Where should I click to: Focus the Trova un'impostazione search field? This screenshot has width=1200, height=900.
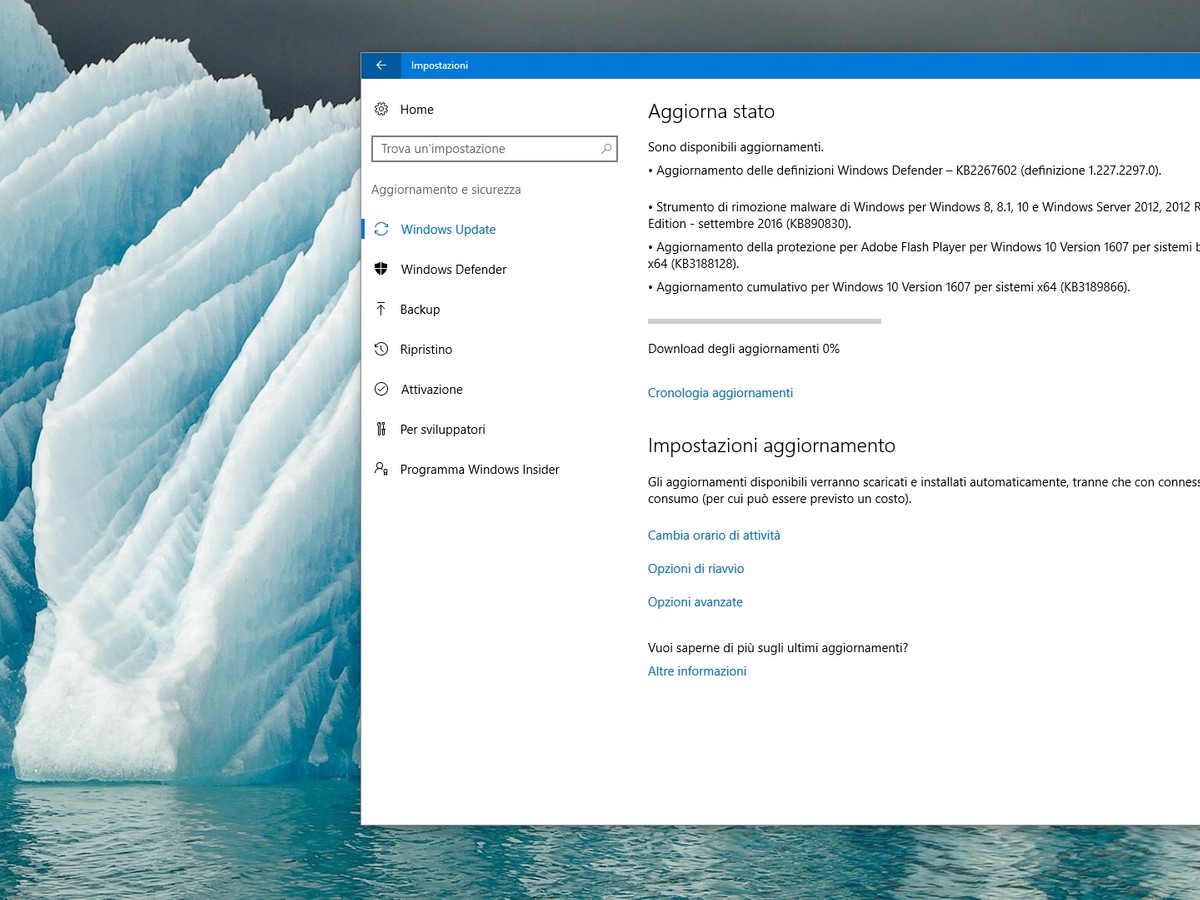485,149
